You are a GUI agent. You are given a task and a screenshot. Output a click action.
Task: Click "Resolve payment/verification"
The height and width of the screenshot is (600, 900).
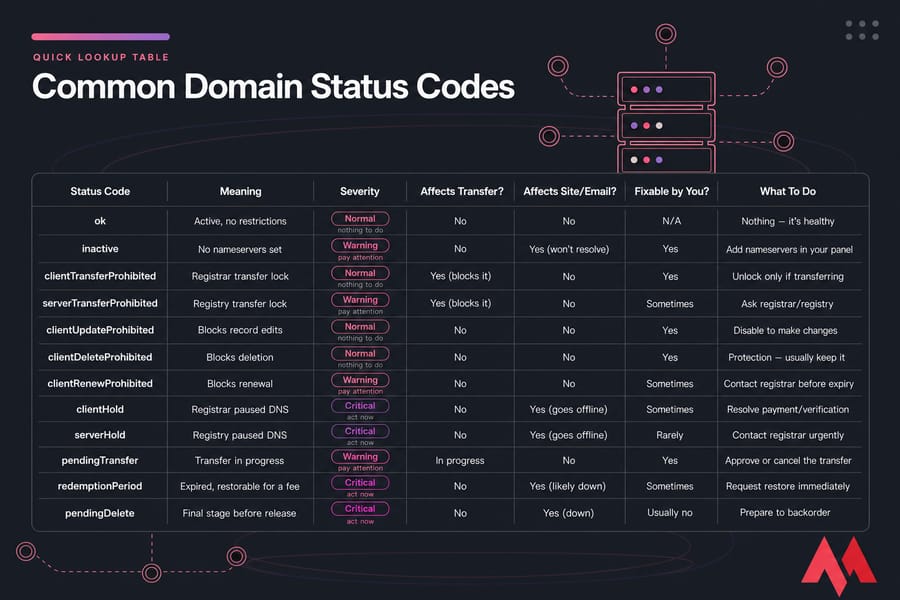click(x=788, y=409)
